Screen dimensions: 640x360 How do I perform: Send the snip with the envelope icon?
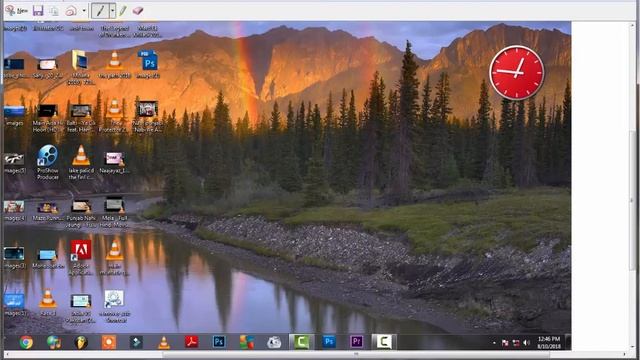pos(71,11)
